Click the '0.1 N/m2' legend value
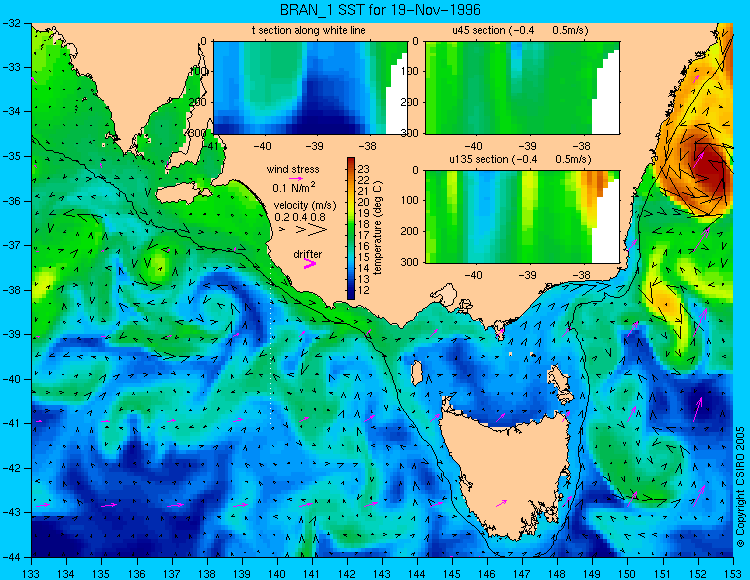750x580 pixels. coord(294,187)
